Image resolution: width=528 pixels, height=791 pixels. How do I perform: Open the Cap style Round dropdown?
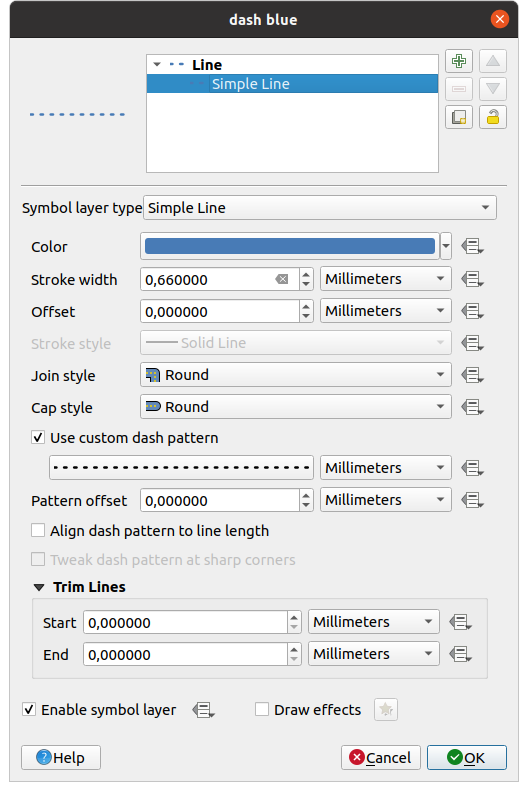coord(296,407)
